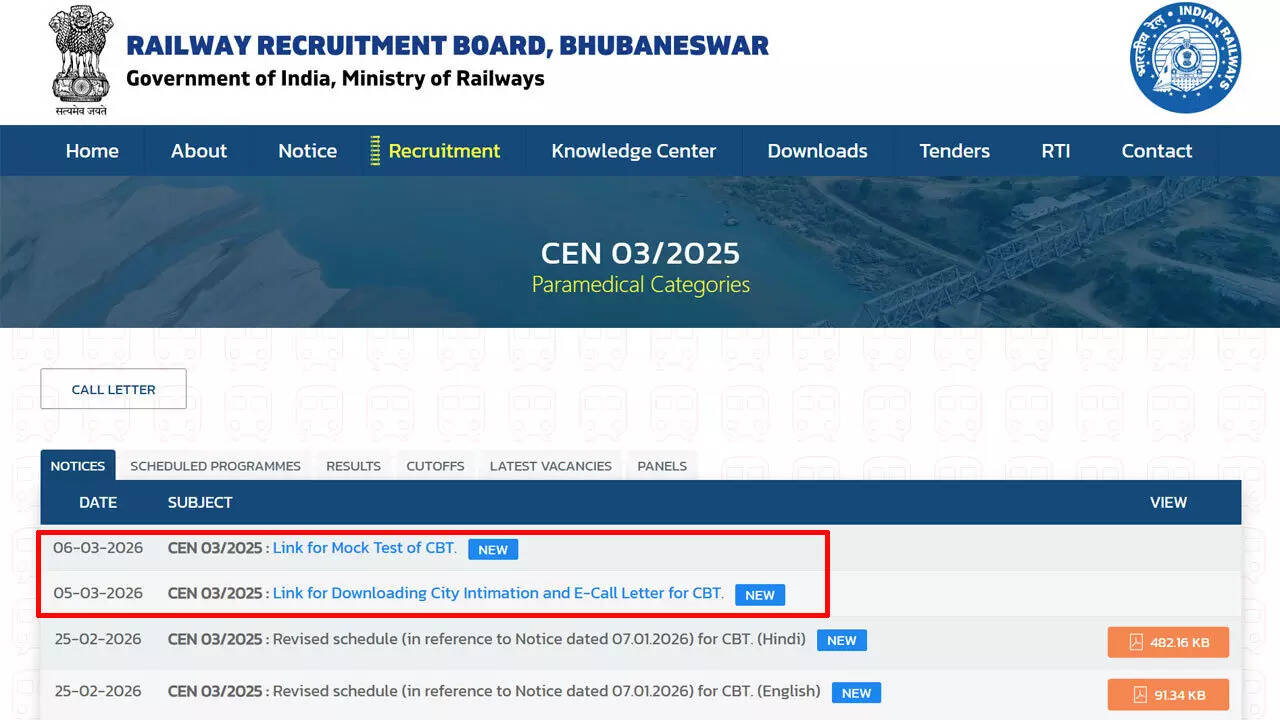This screenshot has width=1280, height=720.
Task: Click the CALL LETTER button
Action: (113, 389)
